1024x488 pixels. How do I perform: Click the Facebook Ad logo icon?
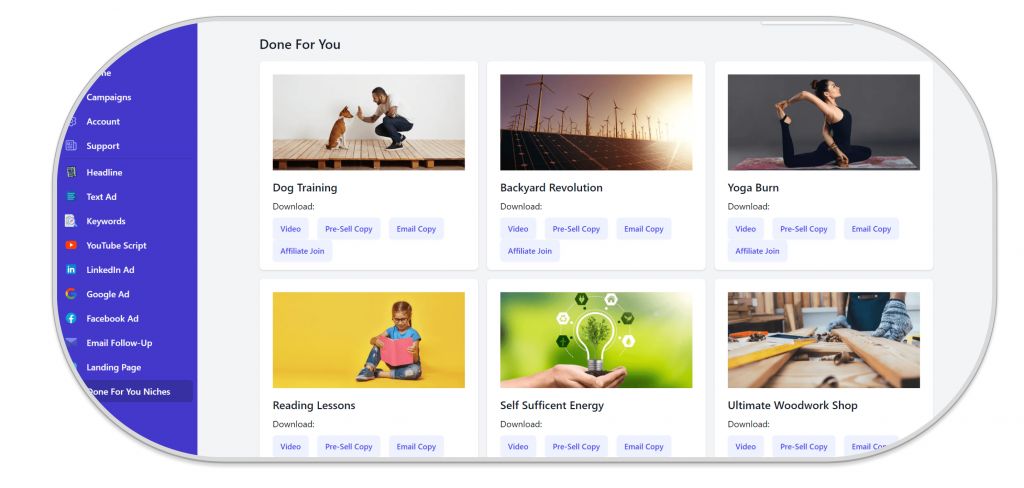tap(71, 318)
